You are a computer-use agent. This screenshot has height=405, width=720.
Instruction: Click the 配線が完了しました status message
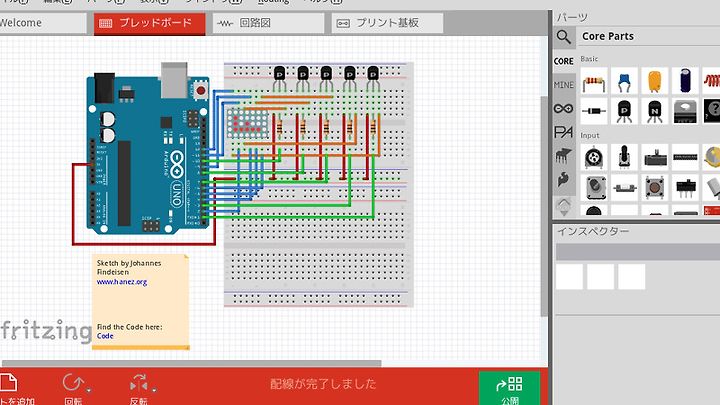click(323, 384)
